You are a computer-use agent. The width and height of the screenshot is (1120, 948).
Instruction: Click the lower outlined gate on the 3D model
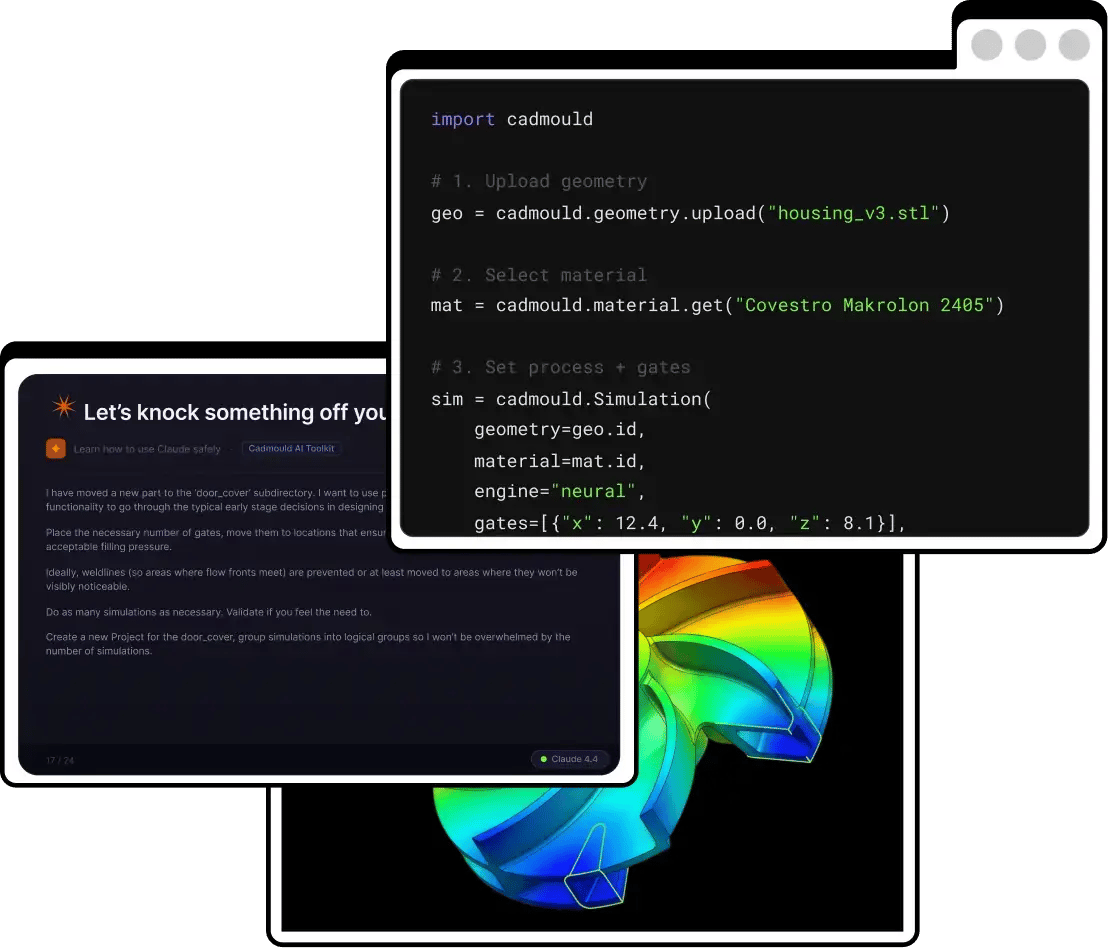596,869
